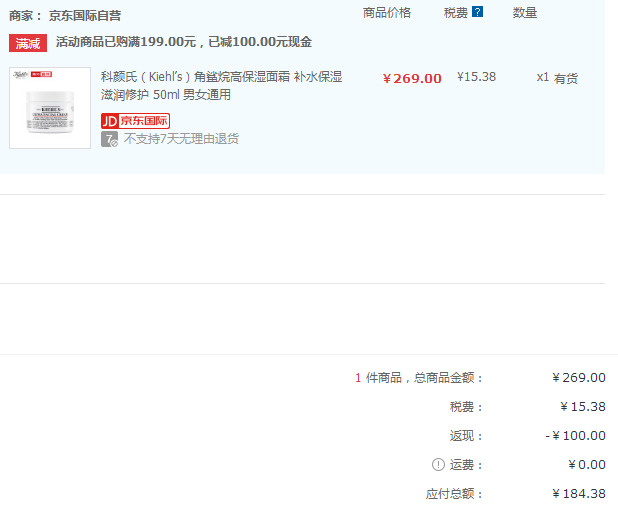The image size is (618, 511).
Task: Click the 税费 column header label
Action: [x=455, y=13]
